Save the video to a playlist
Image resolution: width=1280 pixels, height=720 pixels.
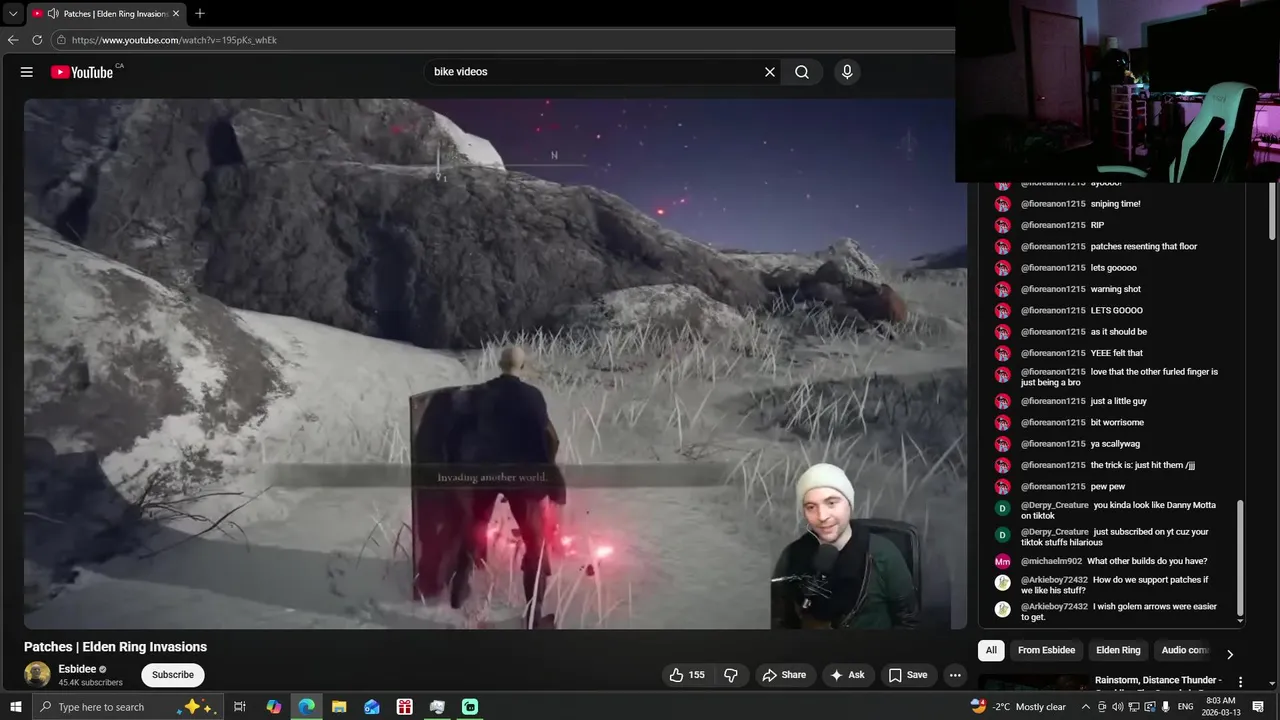(908, 675)
